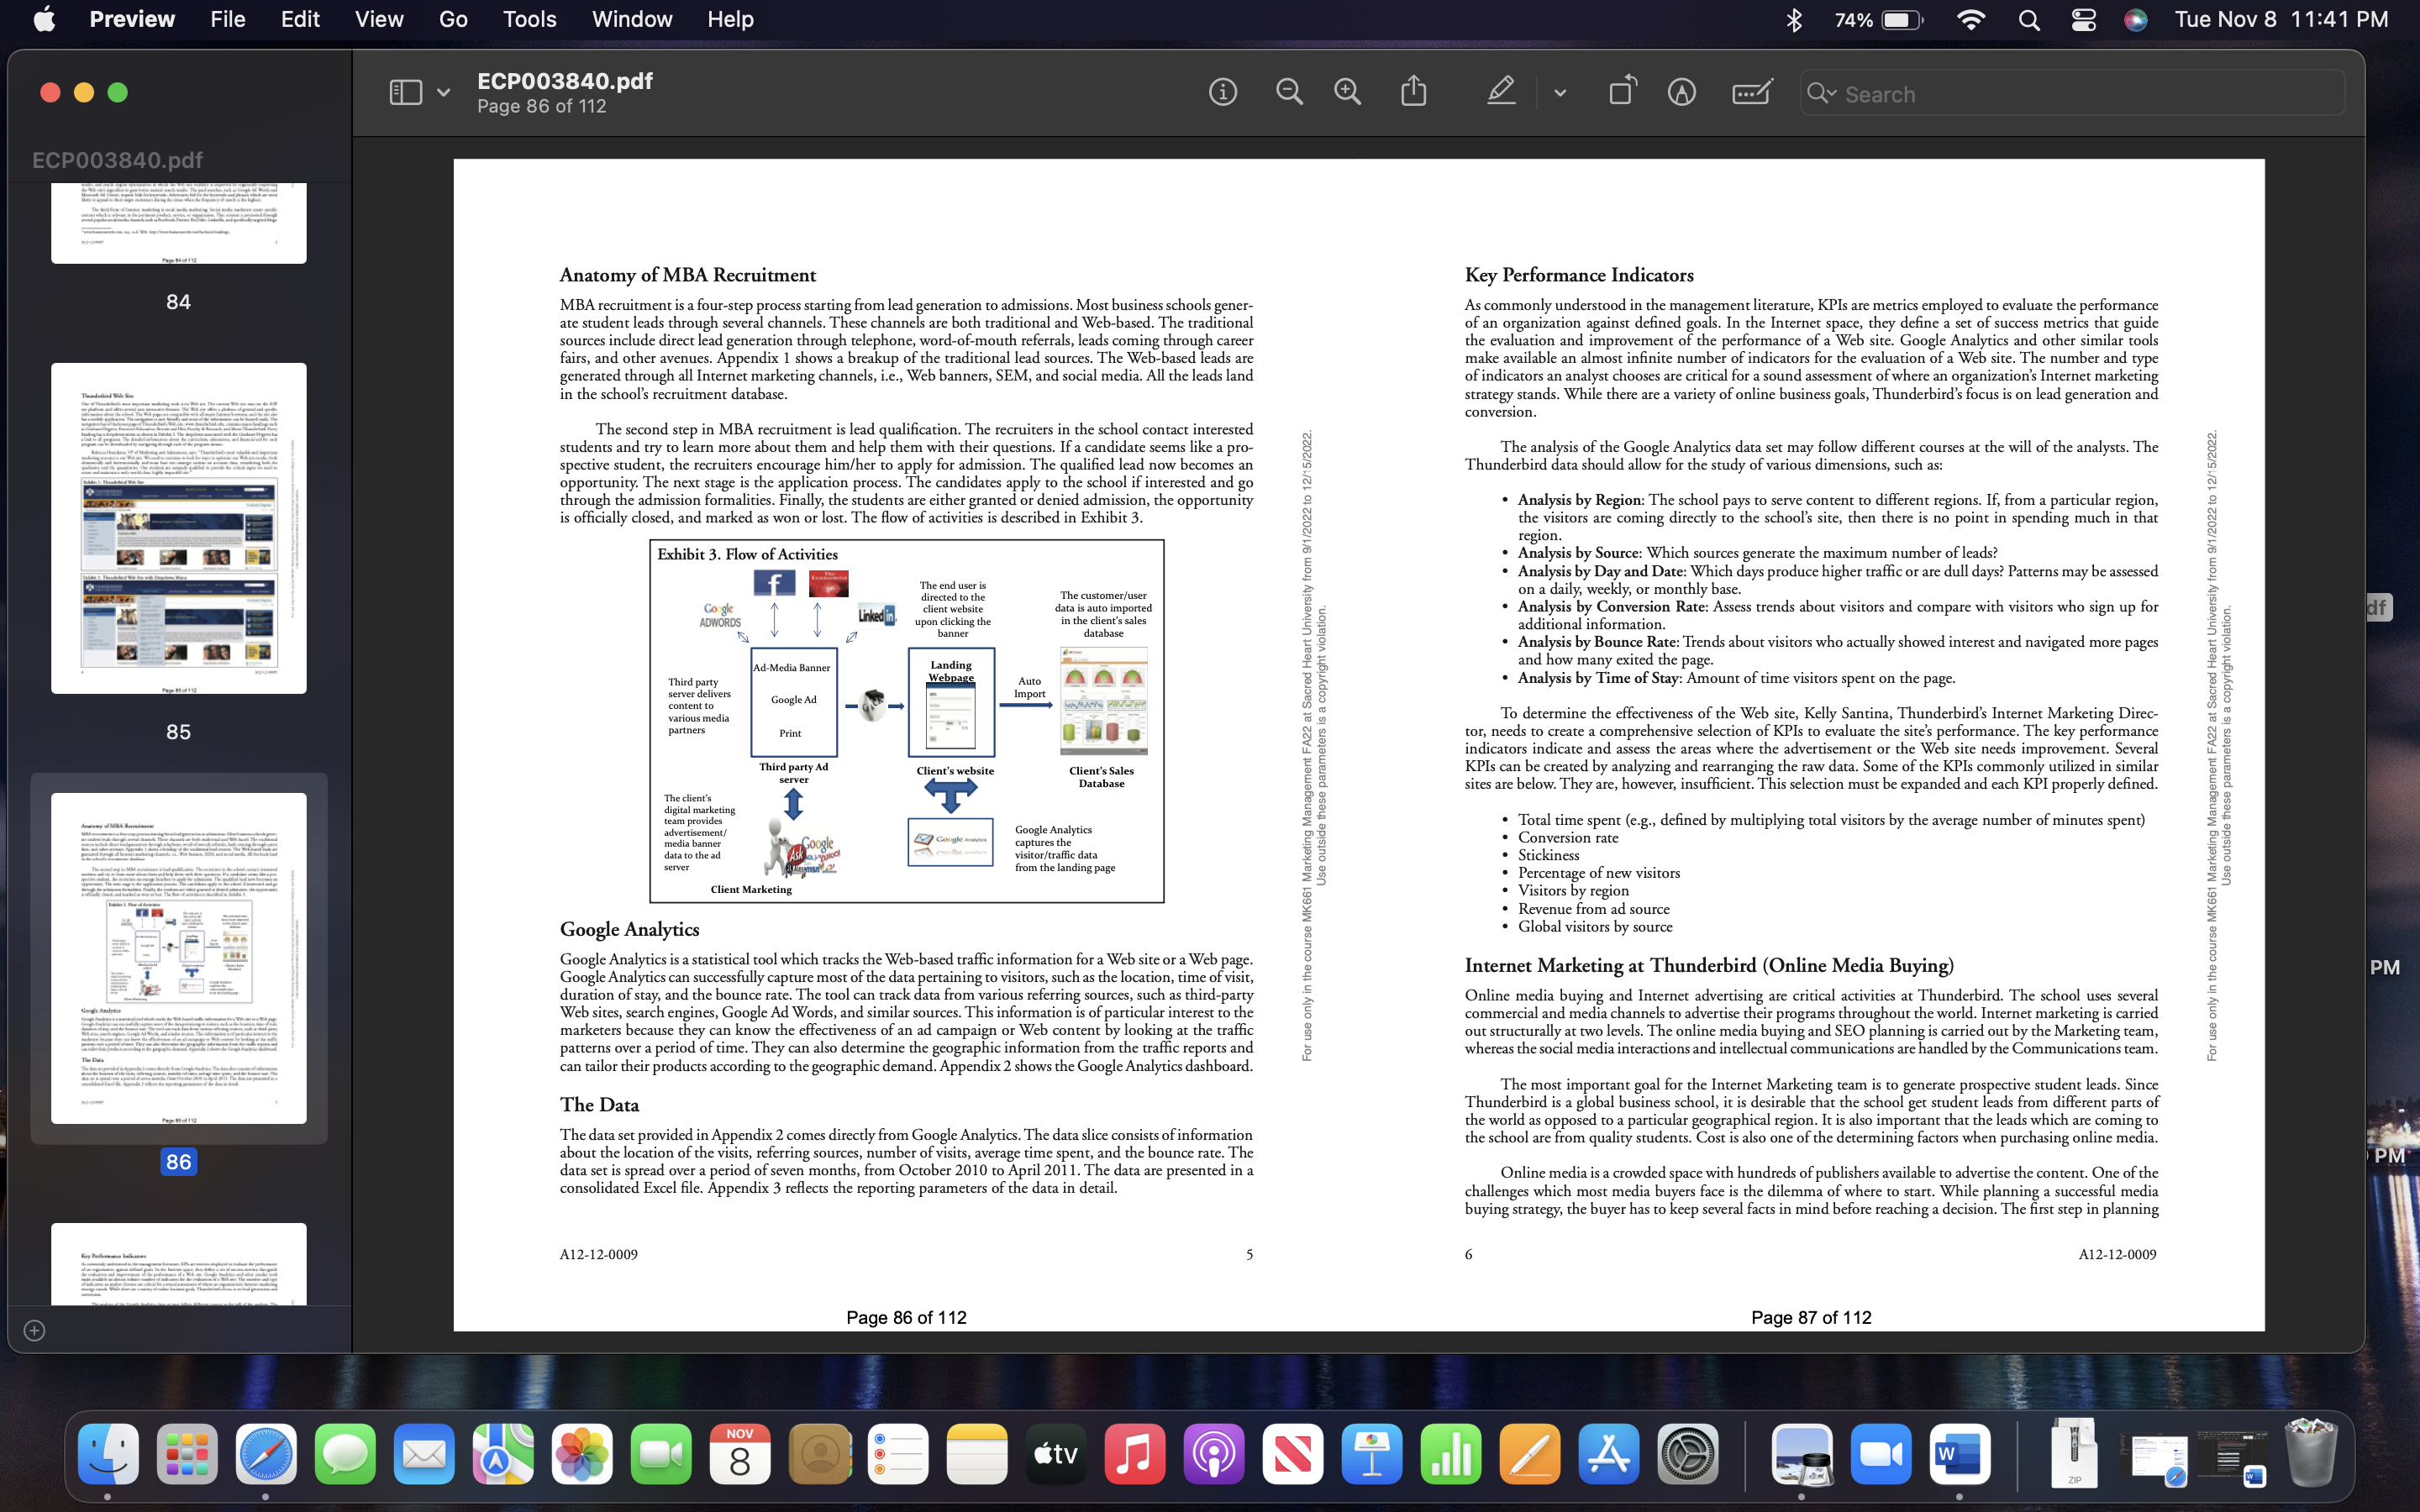The width and height of the screenshot is (2420, 1512).
Task: Open the Go menu
Action: 453,19
